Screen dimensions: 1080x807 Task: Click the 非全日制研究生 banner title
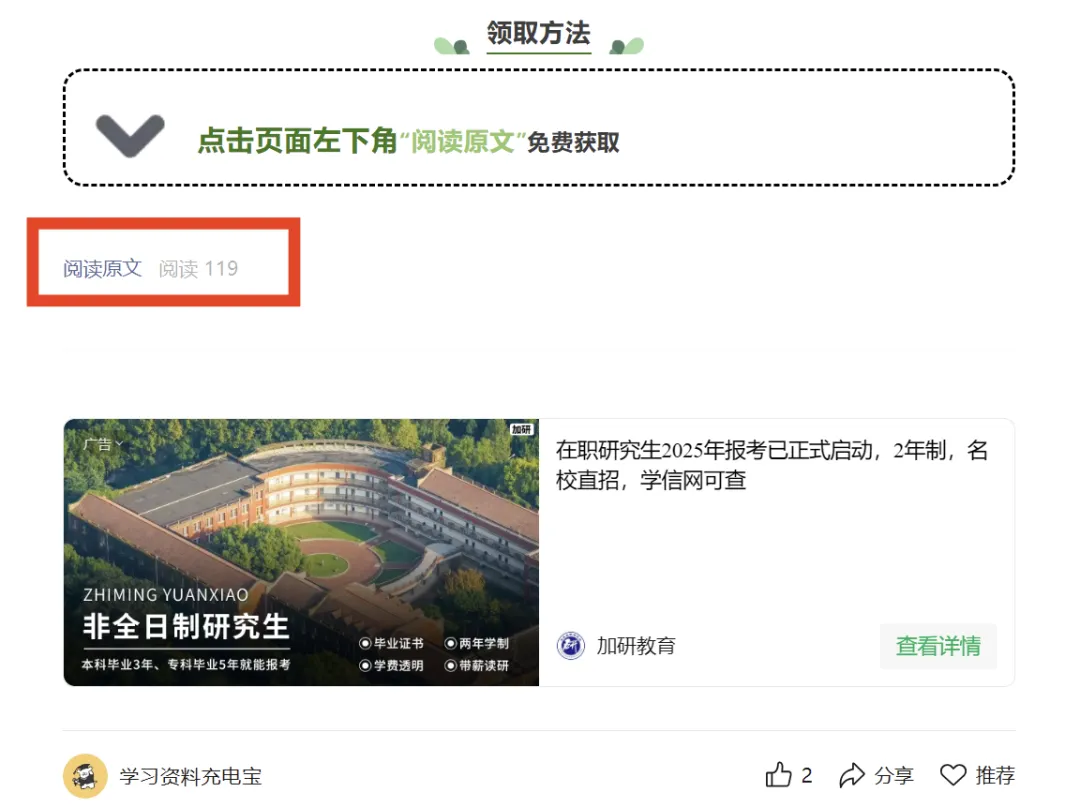click(186, 627)
